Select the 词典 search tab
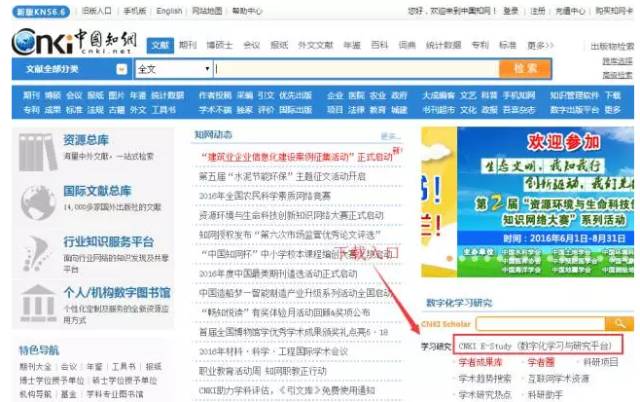Image resolution: width=640 pixels, height=402 pixels. [407, 45]
